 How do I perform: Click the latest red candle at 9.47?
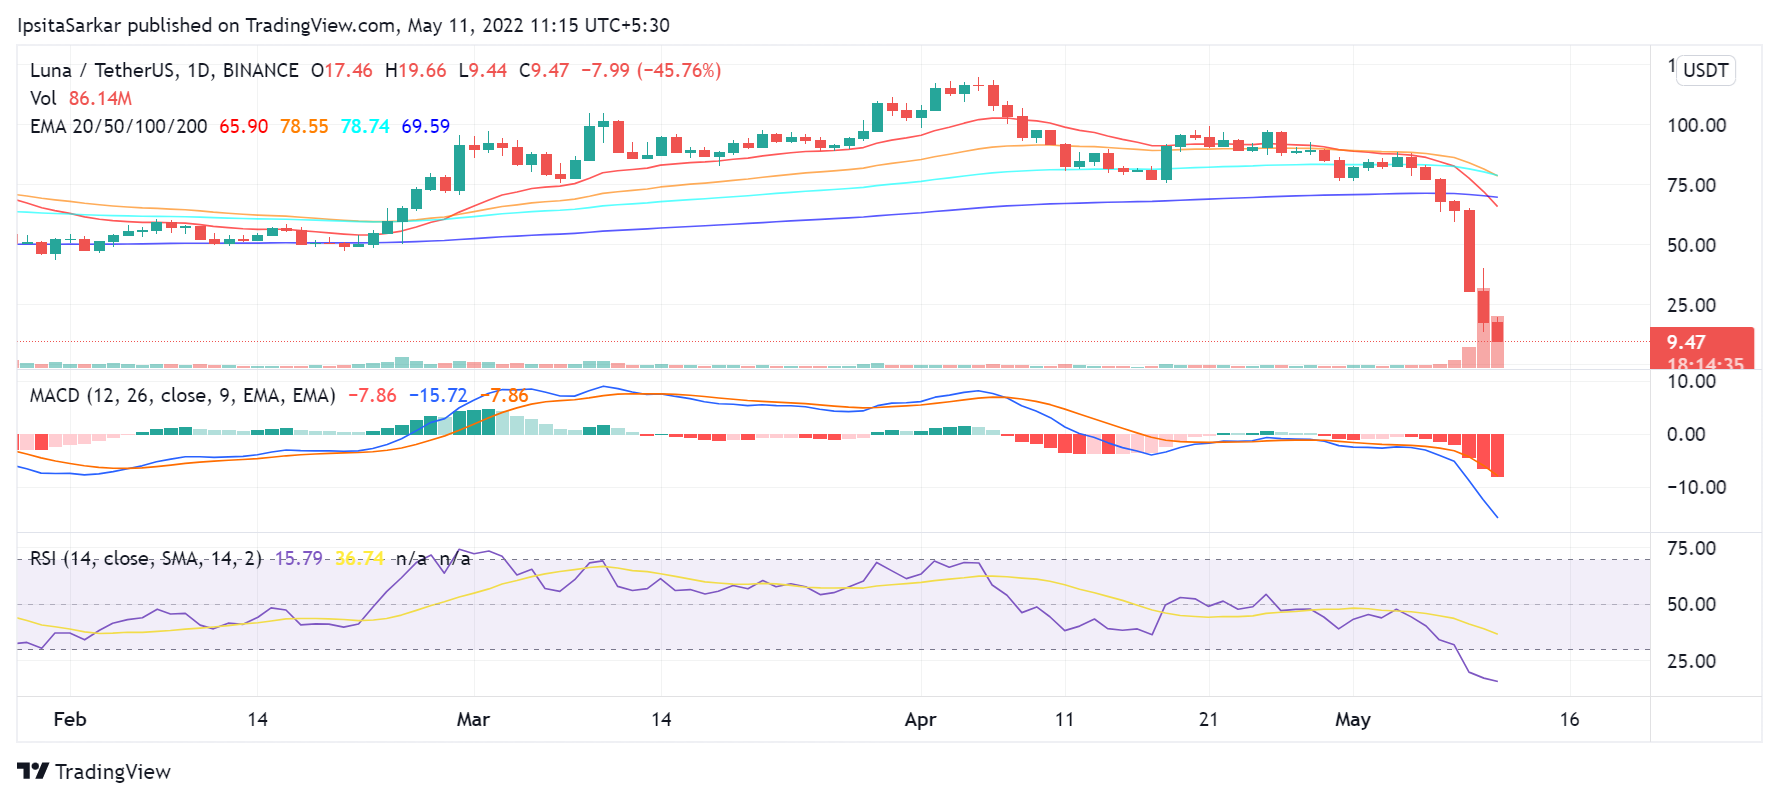tap(1497, 330)
